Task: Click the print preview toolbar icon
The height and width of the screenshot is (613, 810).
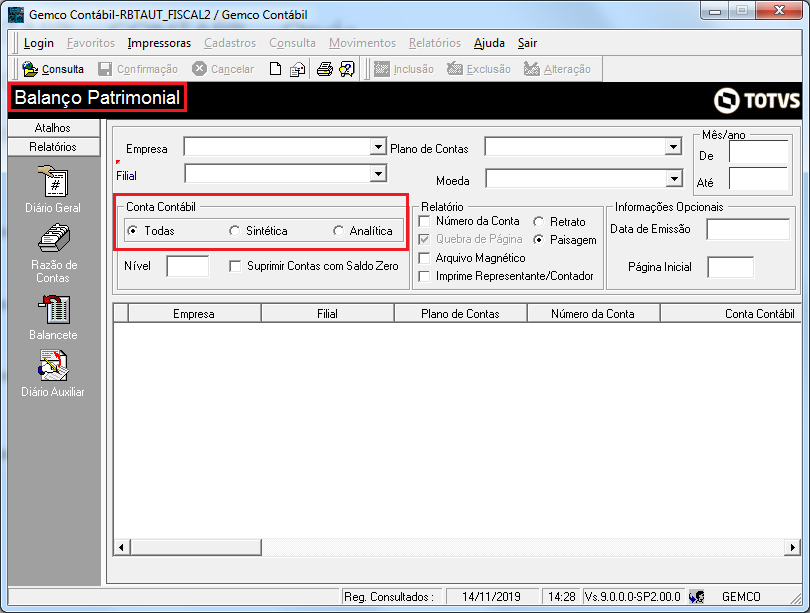Action: 297,69
